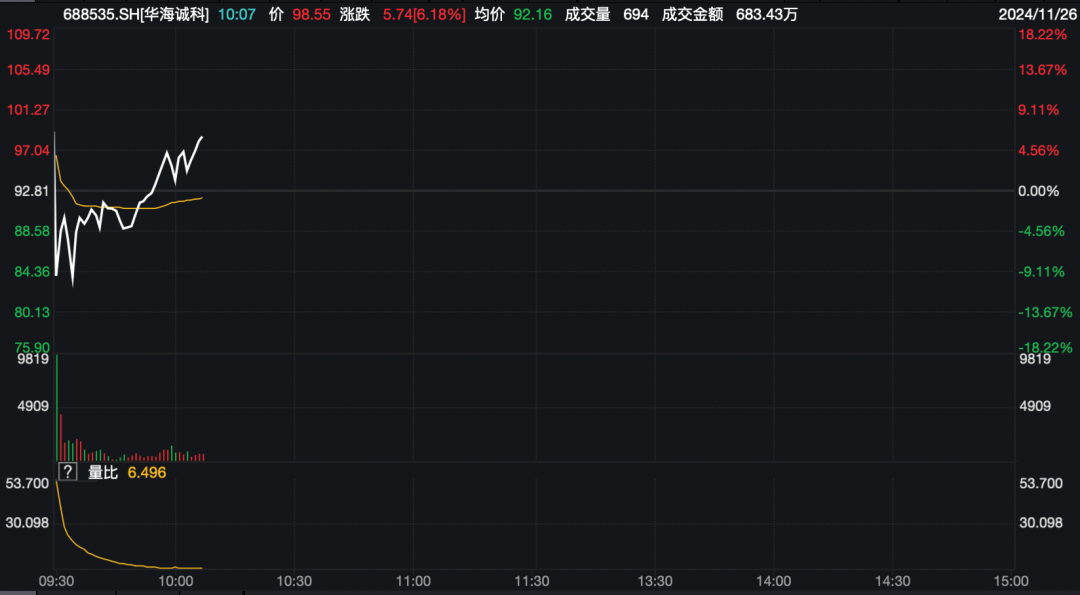
Task: Click the 75.90 price axis label
Action: 32,347
